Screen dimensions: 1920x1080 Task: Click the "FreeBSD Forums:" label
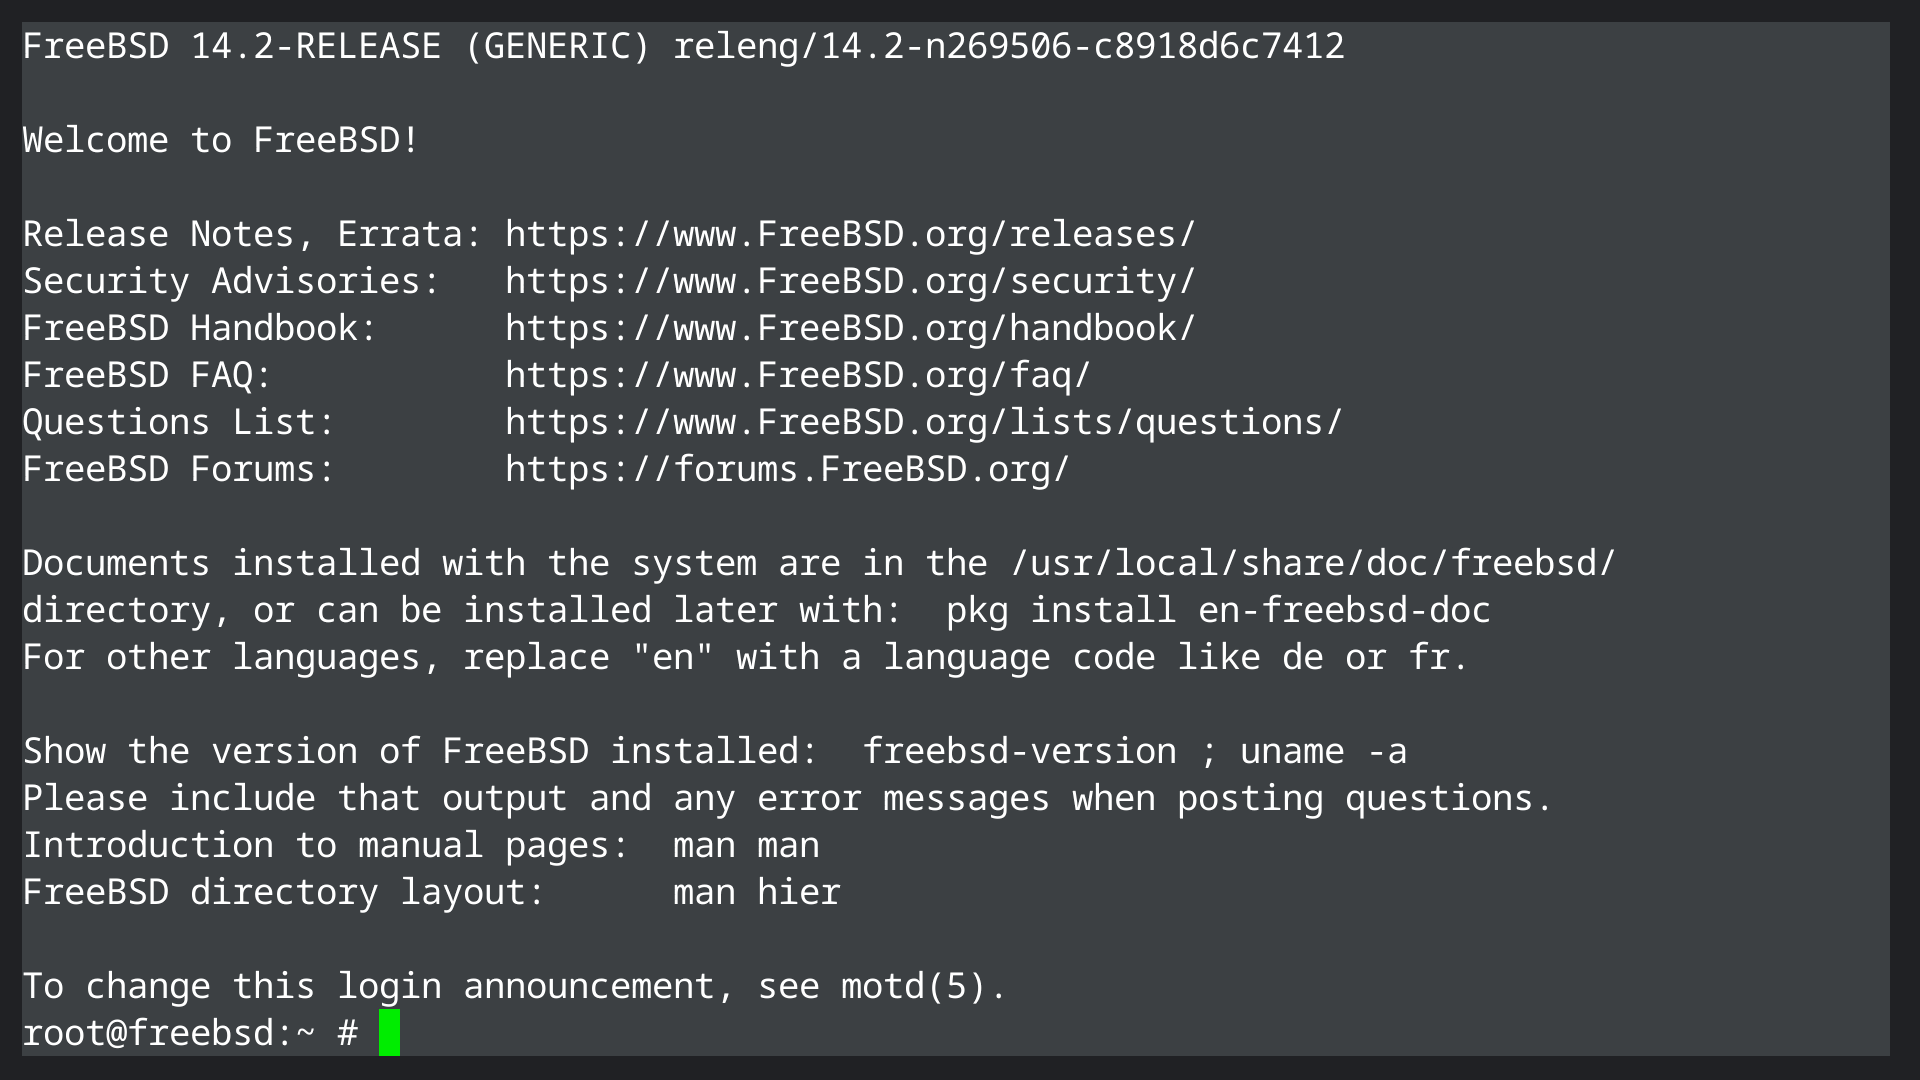point(178,469)
